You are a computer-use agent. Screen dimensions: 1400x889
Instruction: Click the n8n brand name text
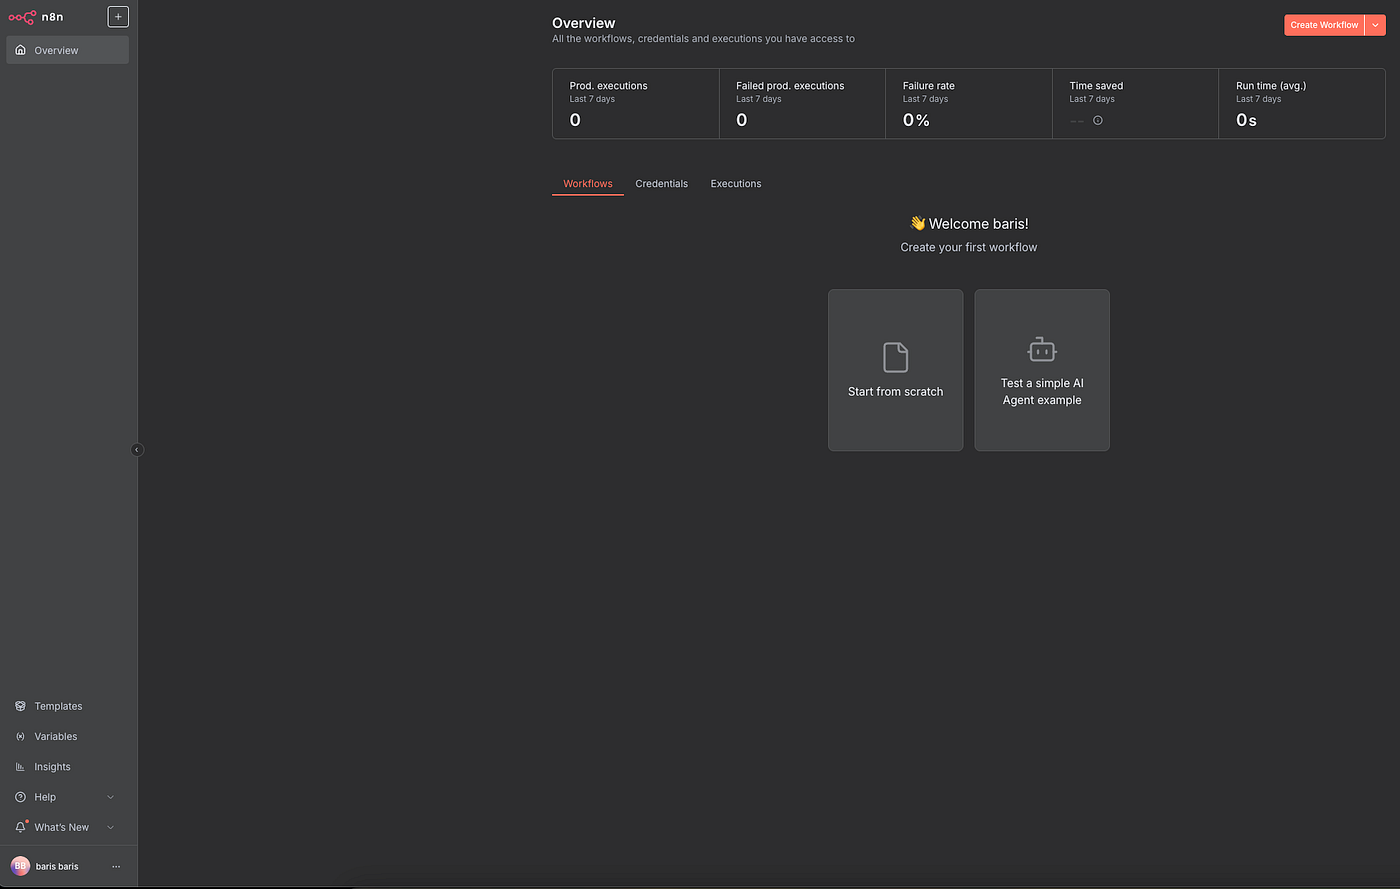(x=52, y=17)
